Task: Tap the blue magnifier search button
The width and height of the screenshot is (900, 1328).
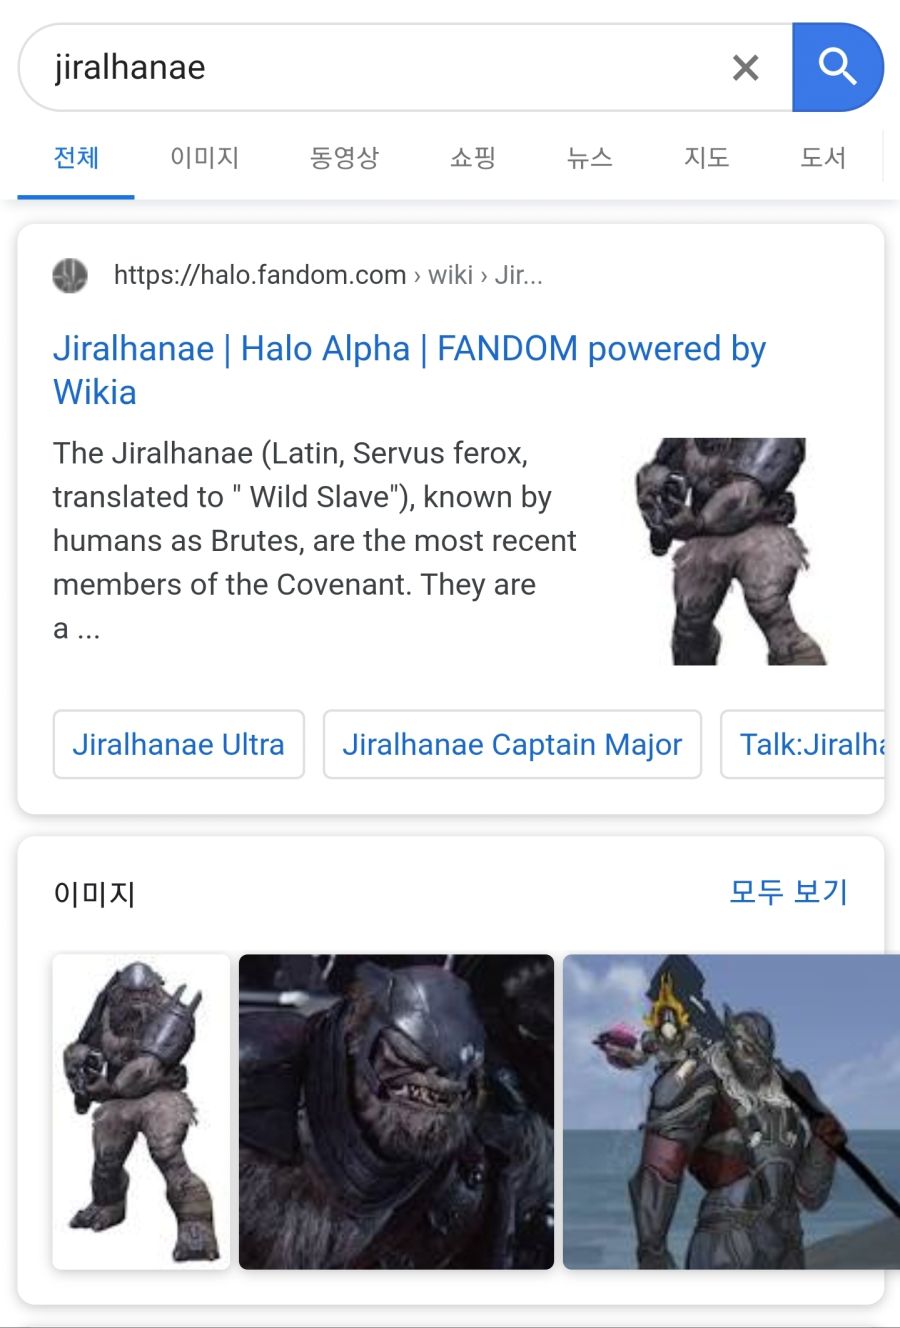Action: (838, 67)
